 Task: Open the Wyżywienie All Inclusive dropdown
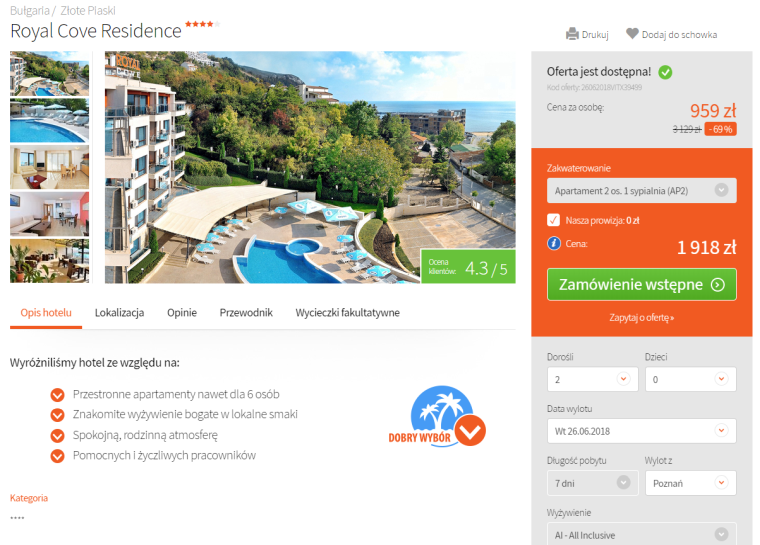tap(642, 534)
